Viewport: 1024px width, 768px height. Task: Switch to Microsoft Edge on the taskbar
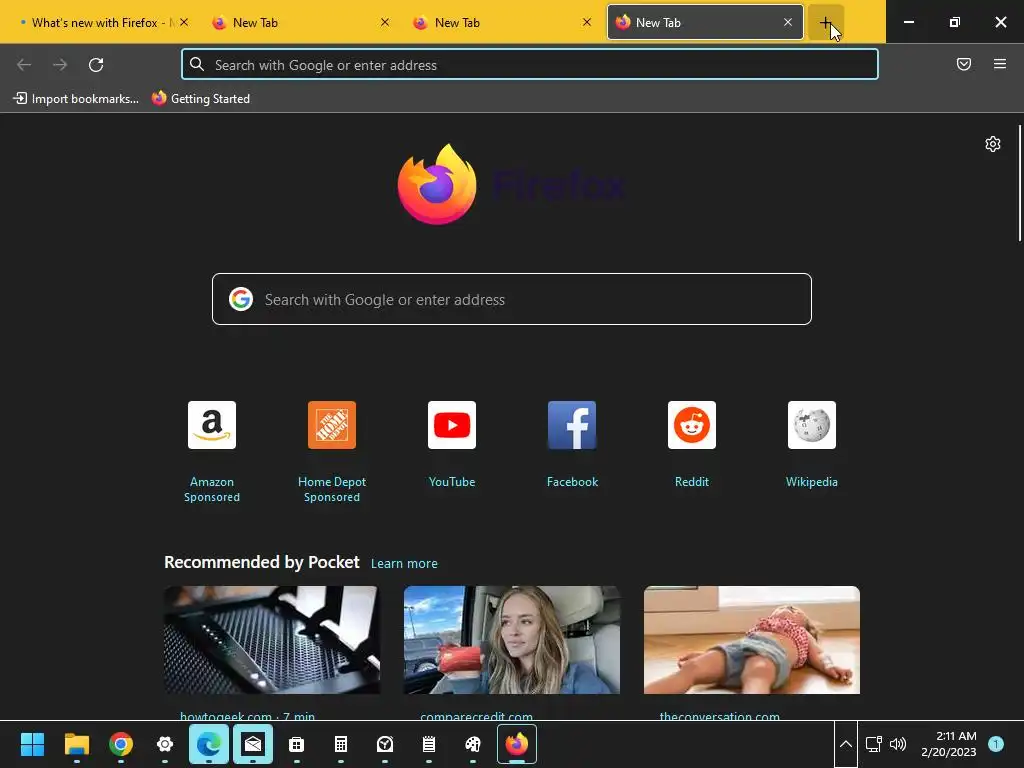click(x=209, y=744)
